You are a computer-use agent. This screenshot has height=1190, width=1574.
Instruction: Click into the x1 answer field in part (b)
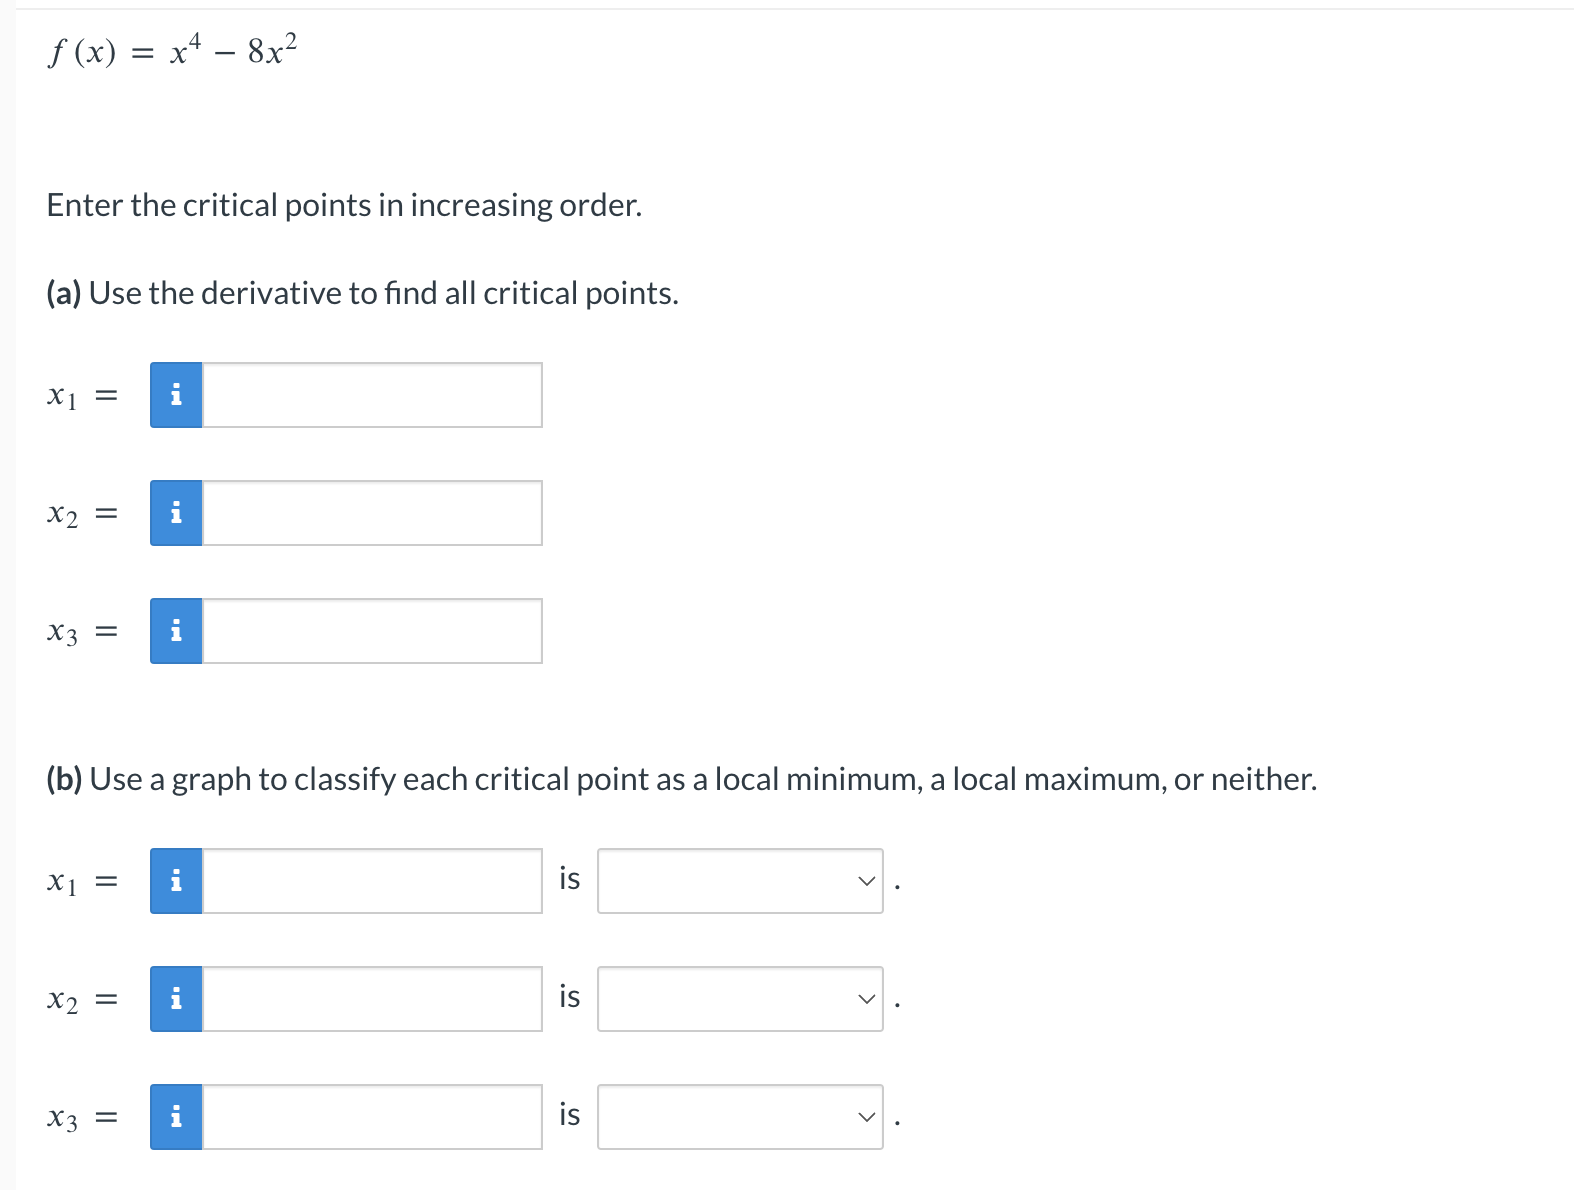coord(370,880)
